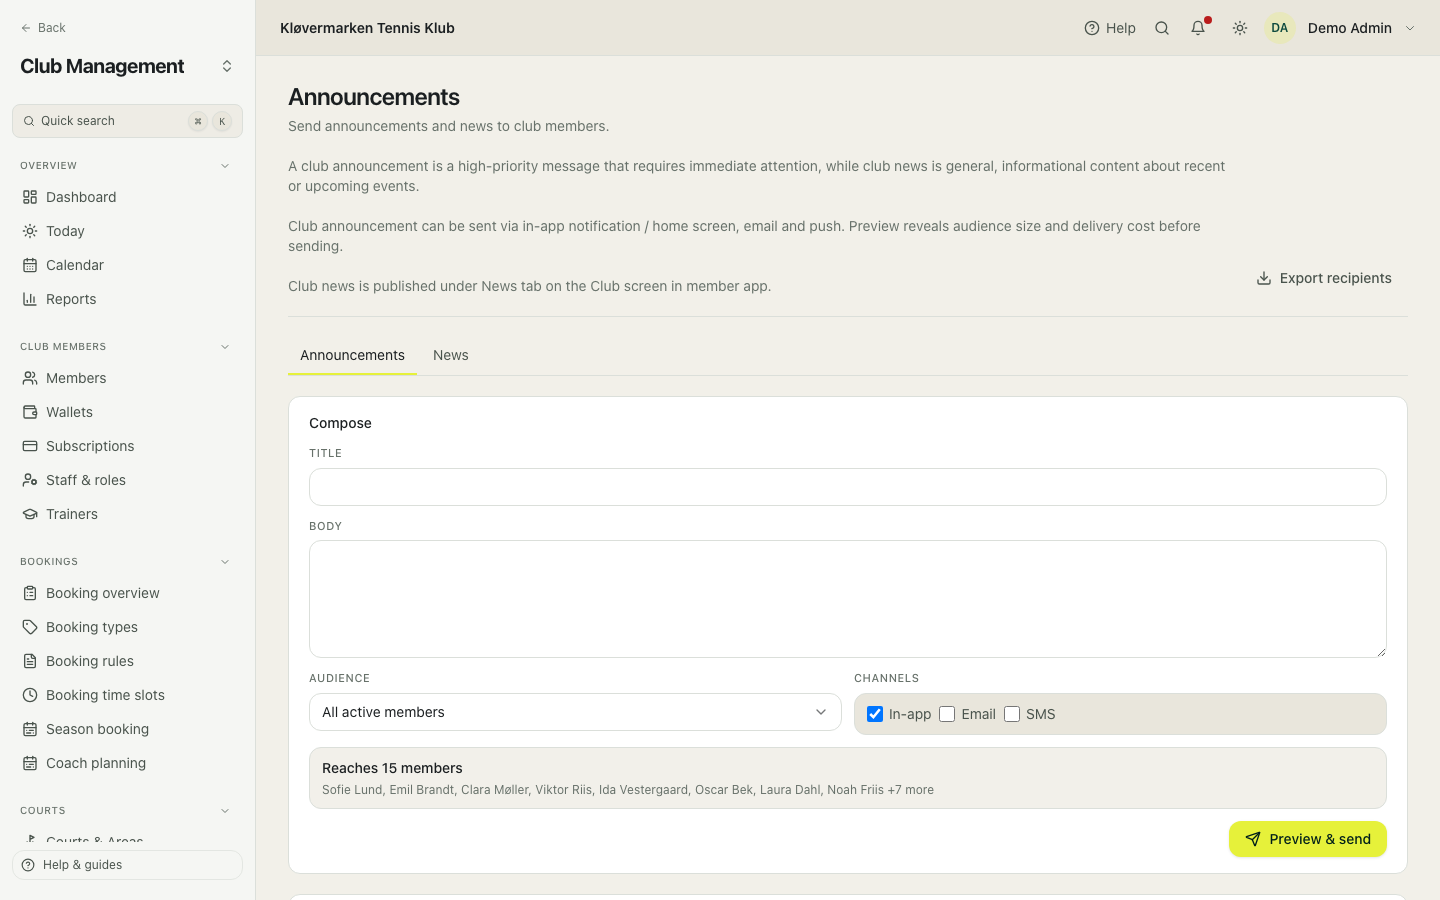The height and width of the screenshot is (900, 1440).
Task: Click the Booking types tag icon
Action: [x=30, y=627]
